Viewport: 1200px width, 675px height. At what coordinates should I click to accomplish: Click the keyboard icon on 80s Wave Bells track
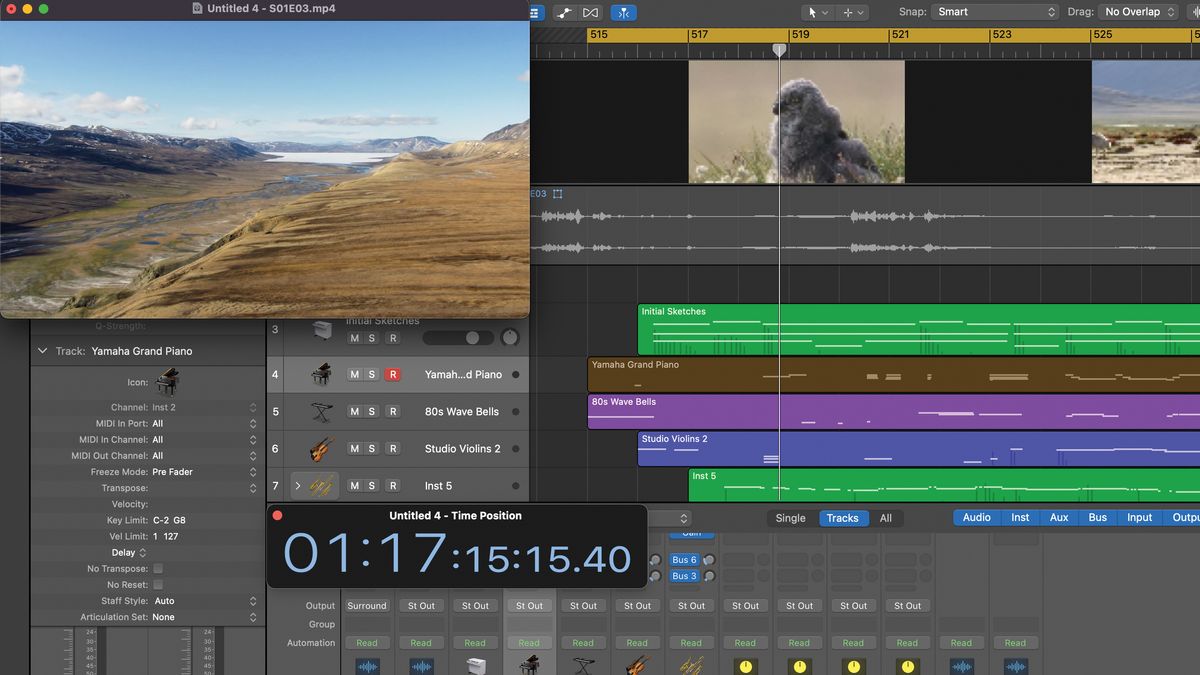[322, 411]
